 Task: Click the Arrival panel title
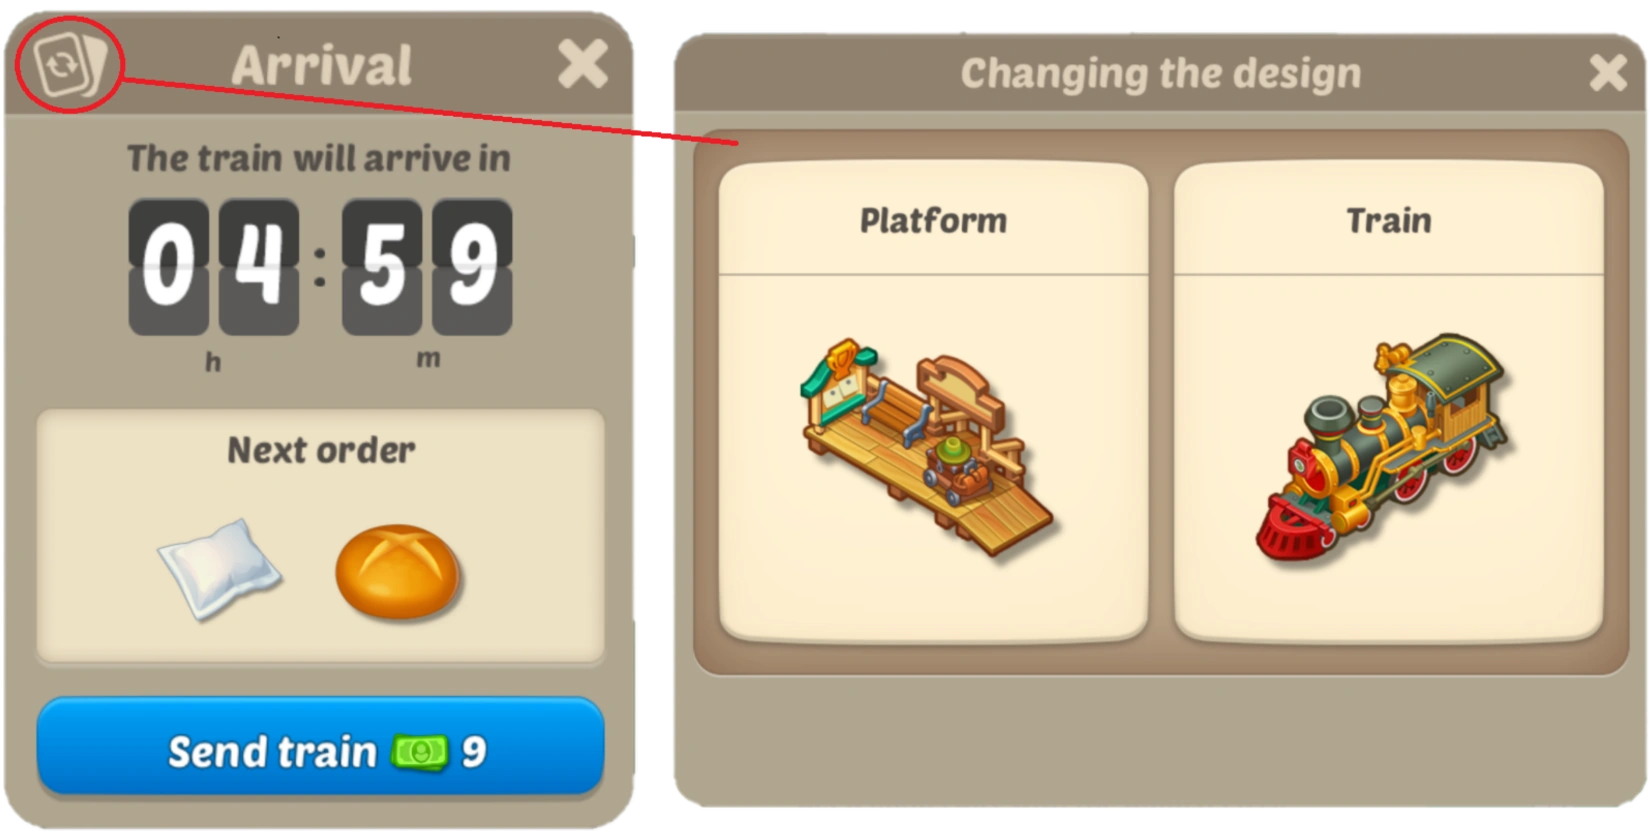[x=321, y=66]
